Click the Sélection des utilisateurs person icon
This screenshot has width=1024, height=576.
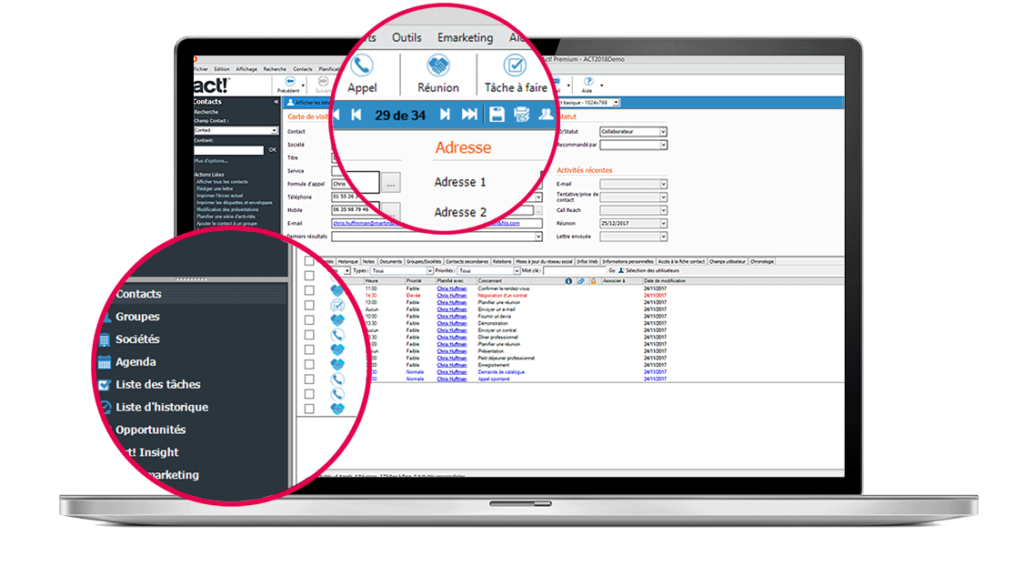(621, 270)
